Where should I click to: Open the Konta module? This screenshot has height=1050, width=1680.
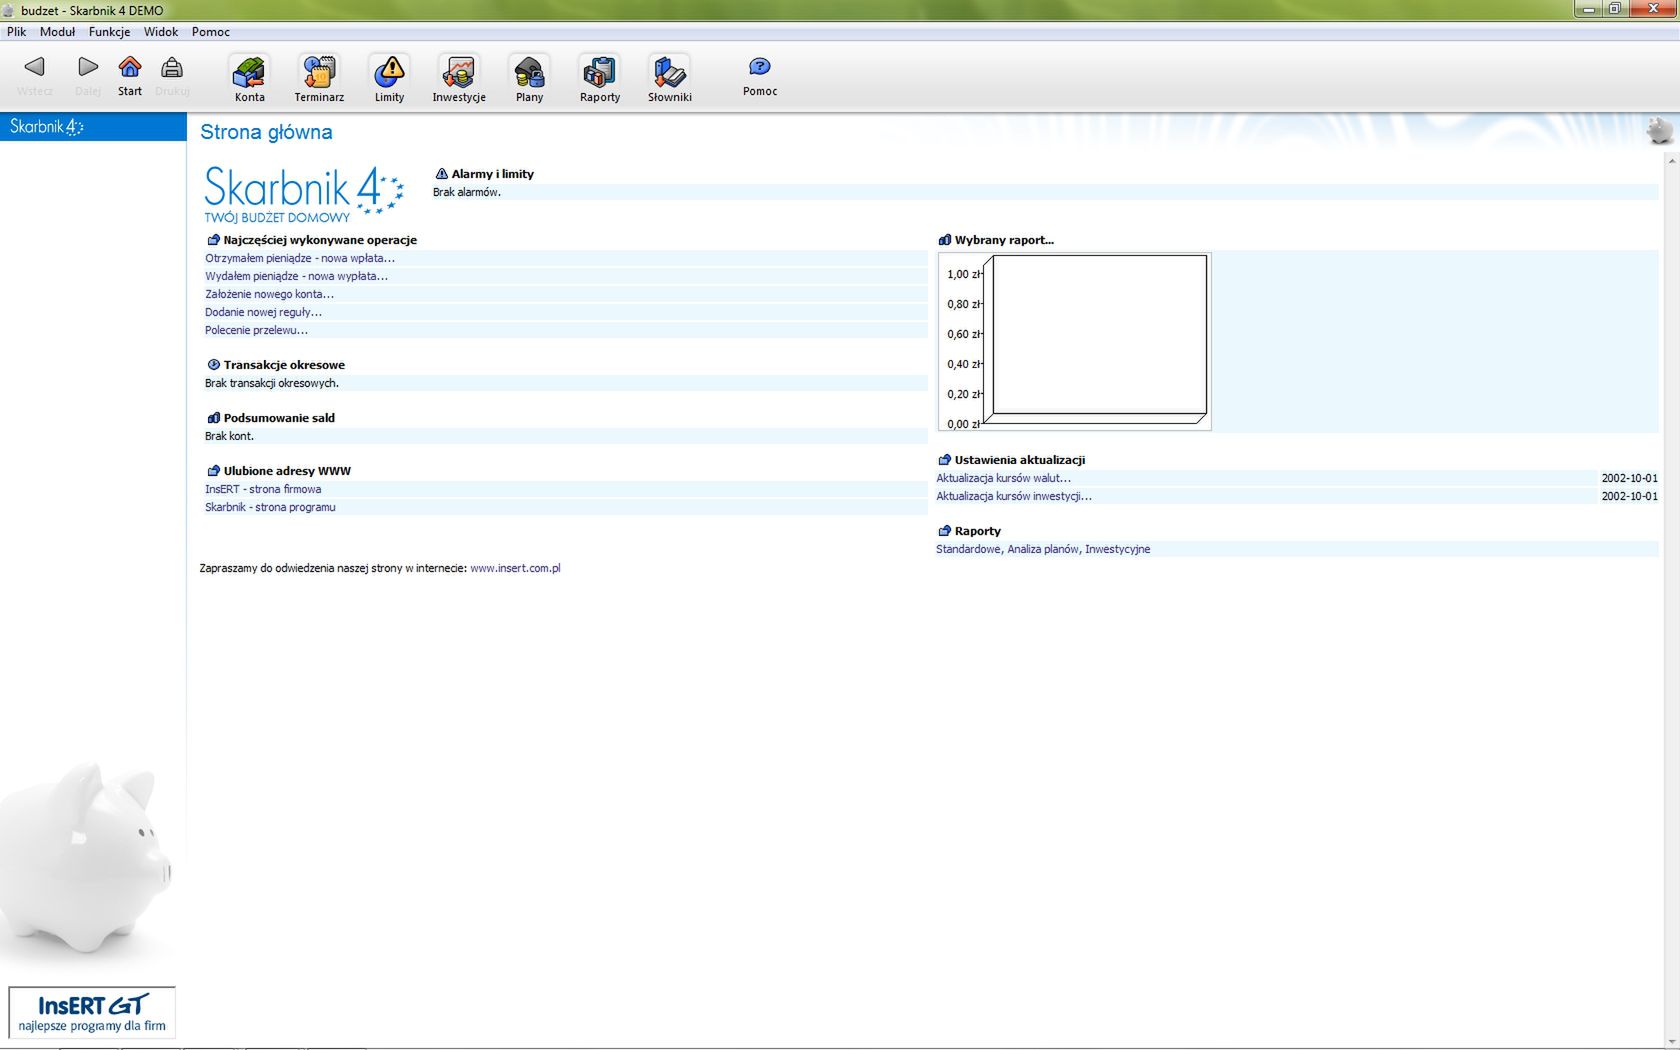[249, 79]
